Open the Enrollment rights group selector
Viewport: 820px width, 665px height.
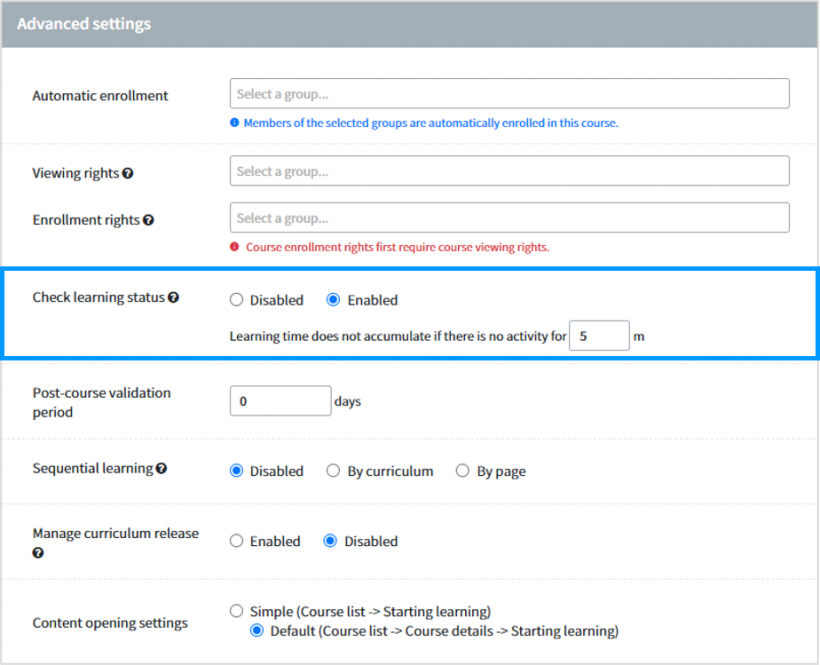[509, 217]
